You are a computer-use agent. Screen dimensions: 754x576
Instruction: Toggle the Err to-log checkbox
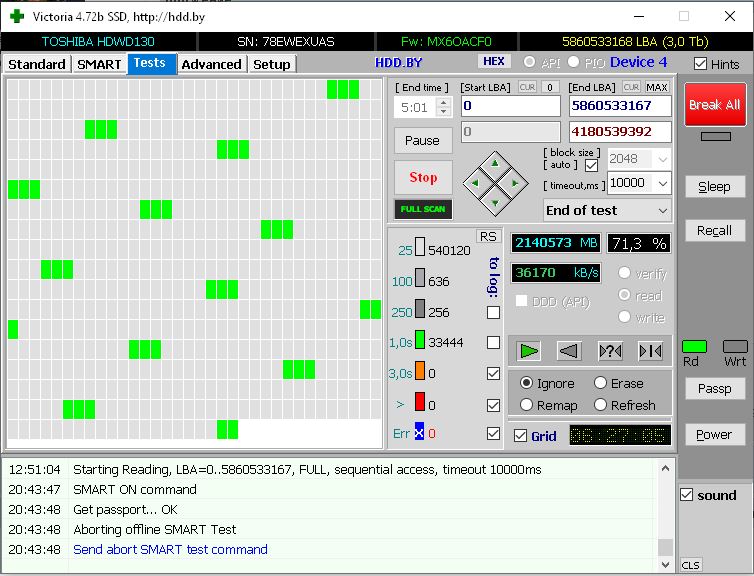click(x=493, y=433)
